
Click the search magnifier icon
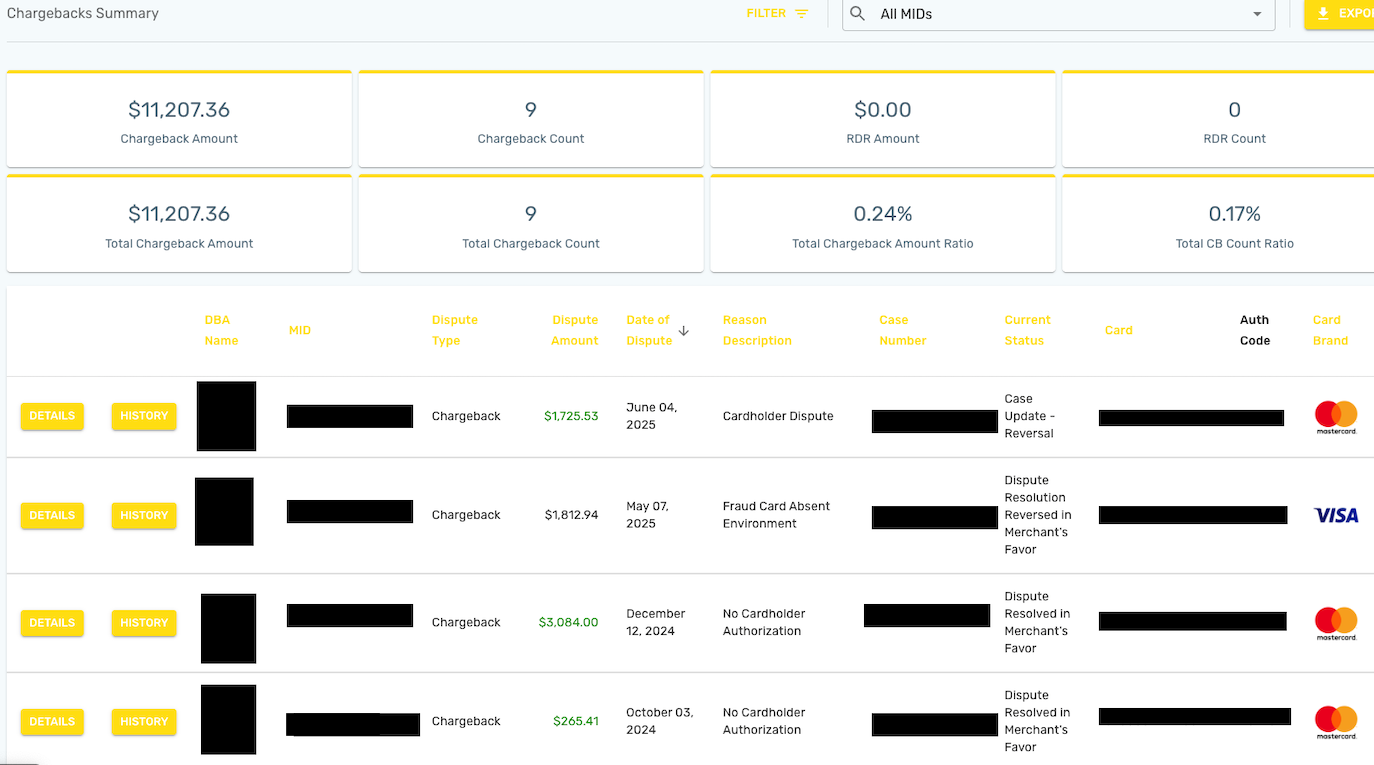click(x=857, y=14)
